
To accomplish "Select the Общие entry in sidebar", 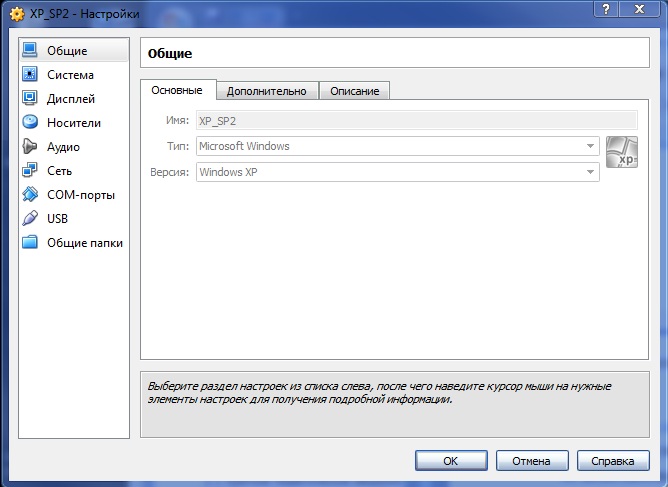I will click(74, 50).
